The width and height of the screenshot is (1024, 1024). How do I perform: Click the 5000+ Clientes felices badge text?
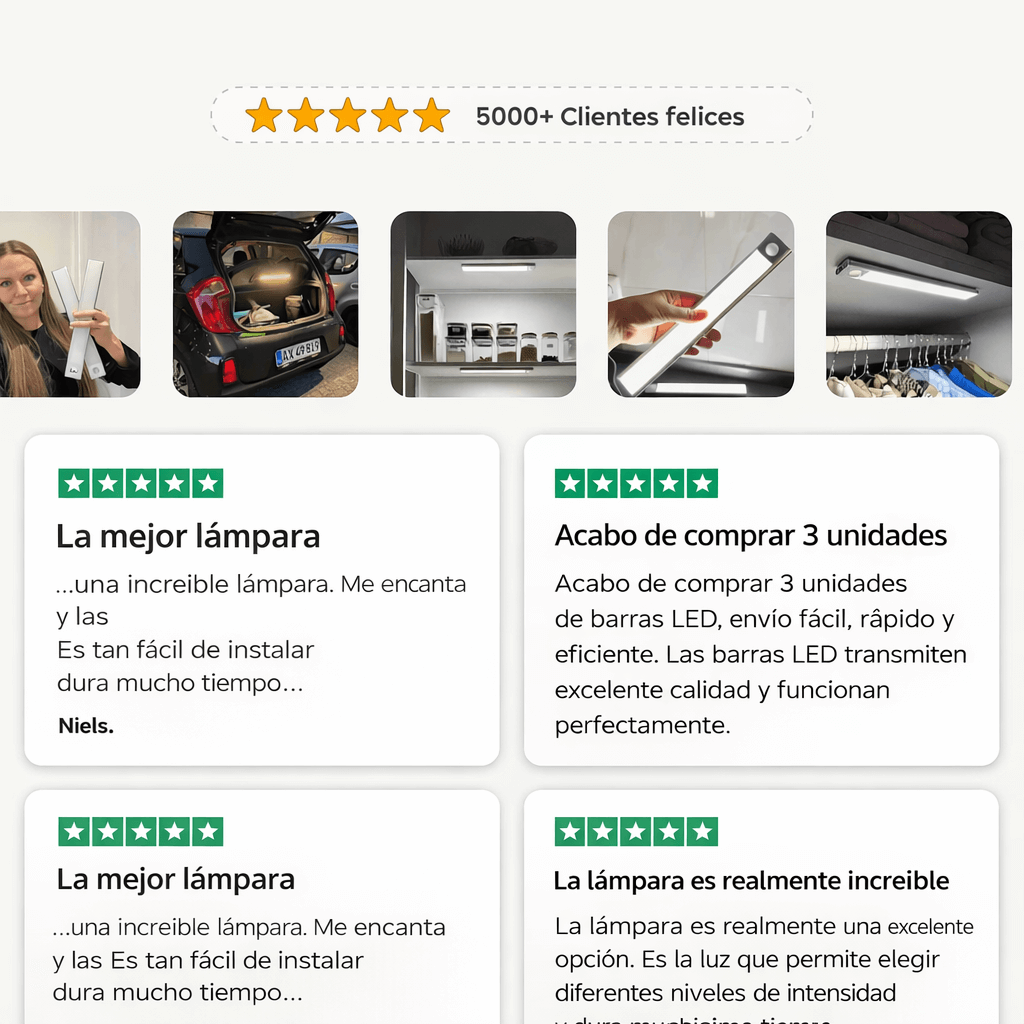pos(610,116)
